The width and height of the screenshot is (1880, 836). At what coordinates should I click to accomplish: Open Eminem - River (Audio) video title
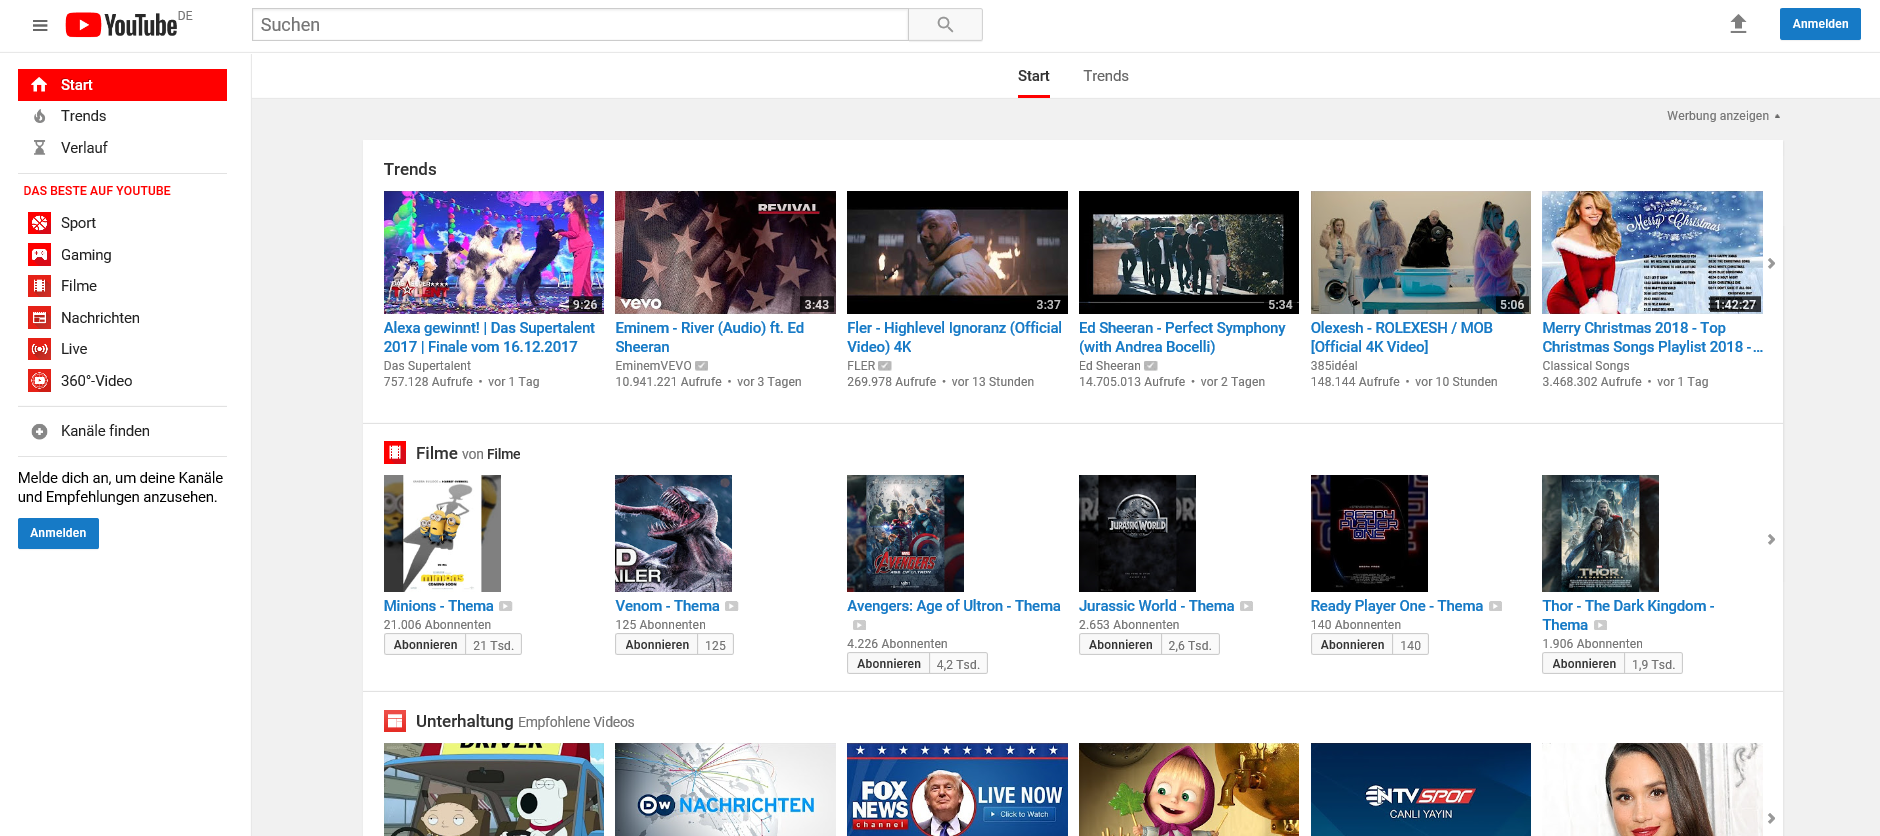pos(710,337)
